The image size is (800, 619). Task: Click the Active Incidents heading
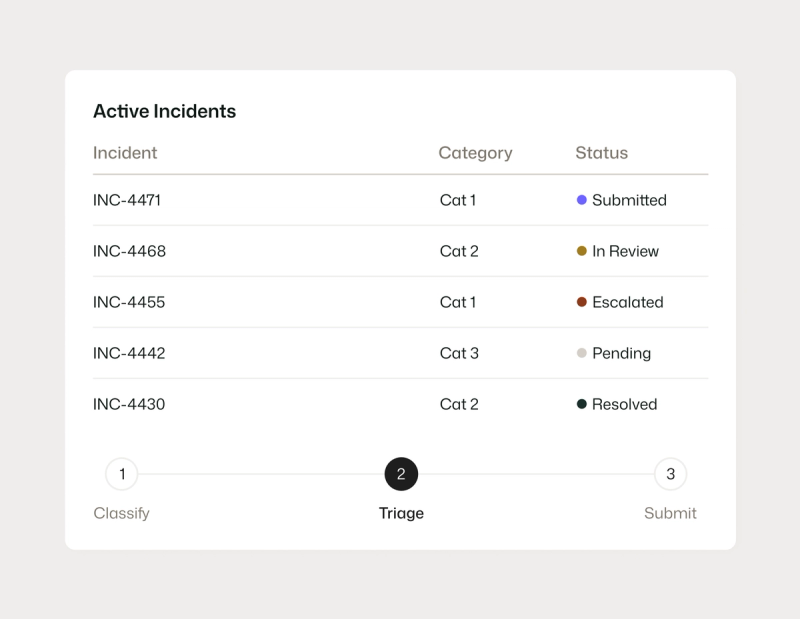[164, 111]
